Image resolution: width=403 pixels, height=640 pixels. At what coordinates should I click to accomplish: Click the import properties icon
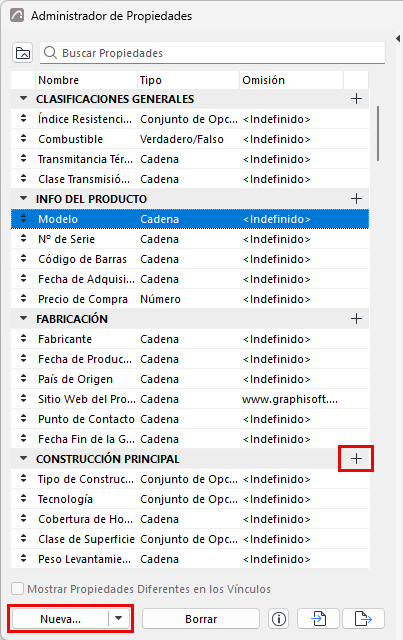(318, 619)
